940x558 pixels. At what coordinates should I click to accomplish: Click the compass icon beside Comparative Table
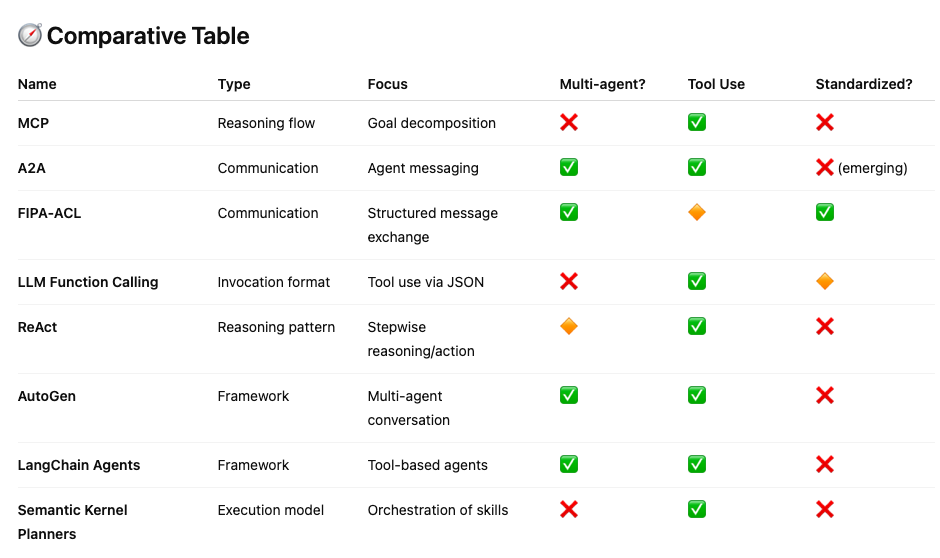30,36
